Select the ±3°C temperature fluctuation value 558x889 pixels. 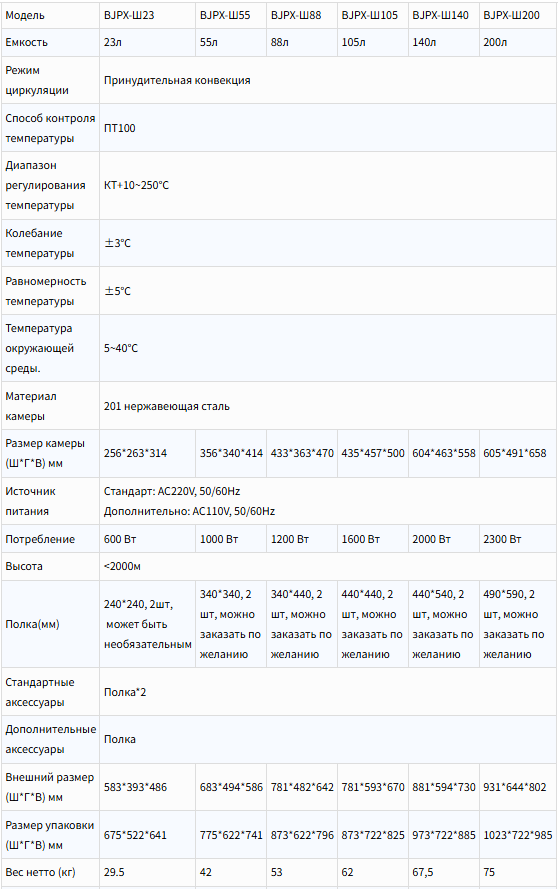117,243
